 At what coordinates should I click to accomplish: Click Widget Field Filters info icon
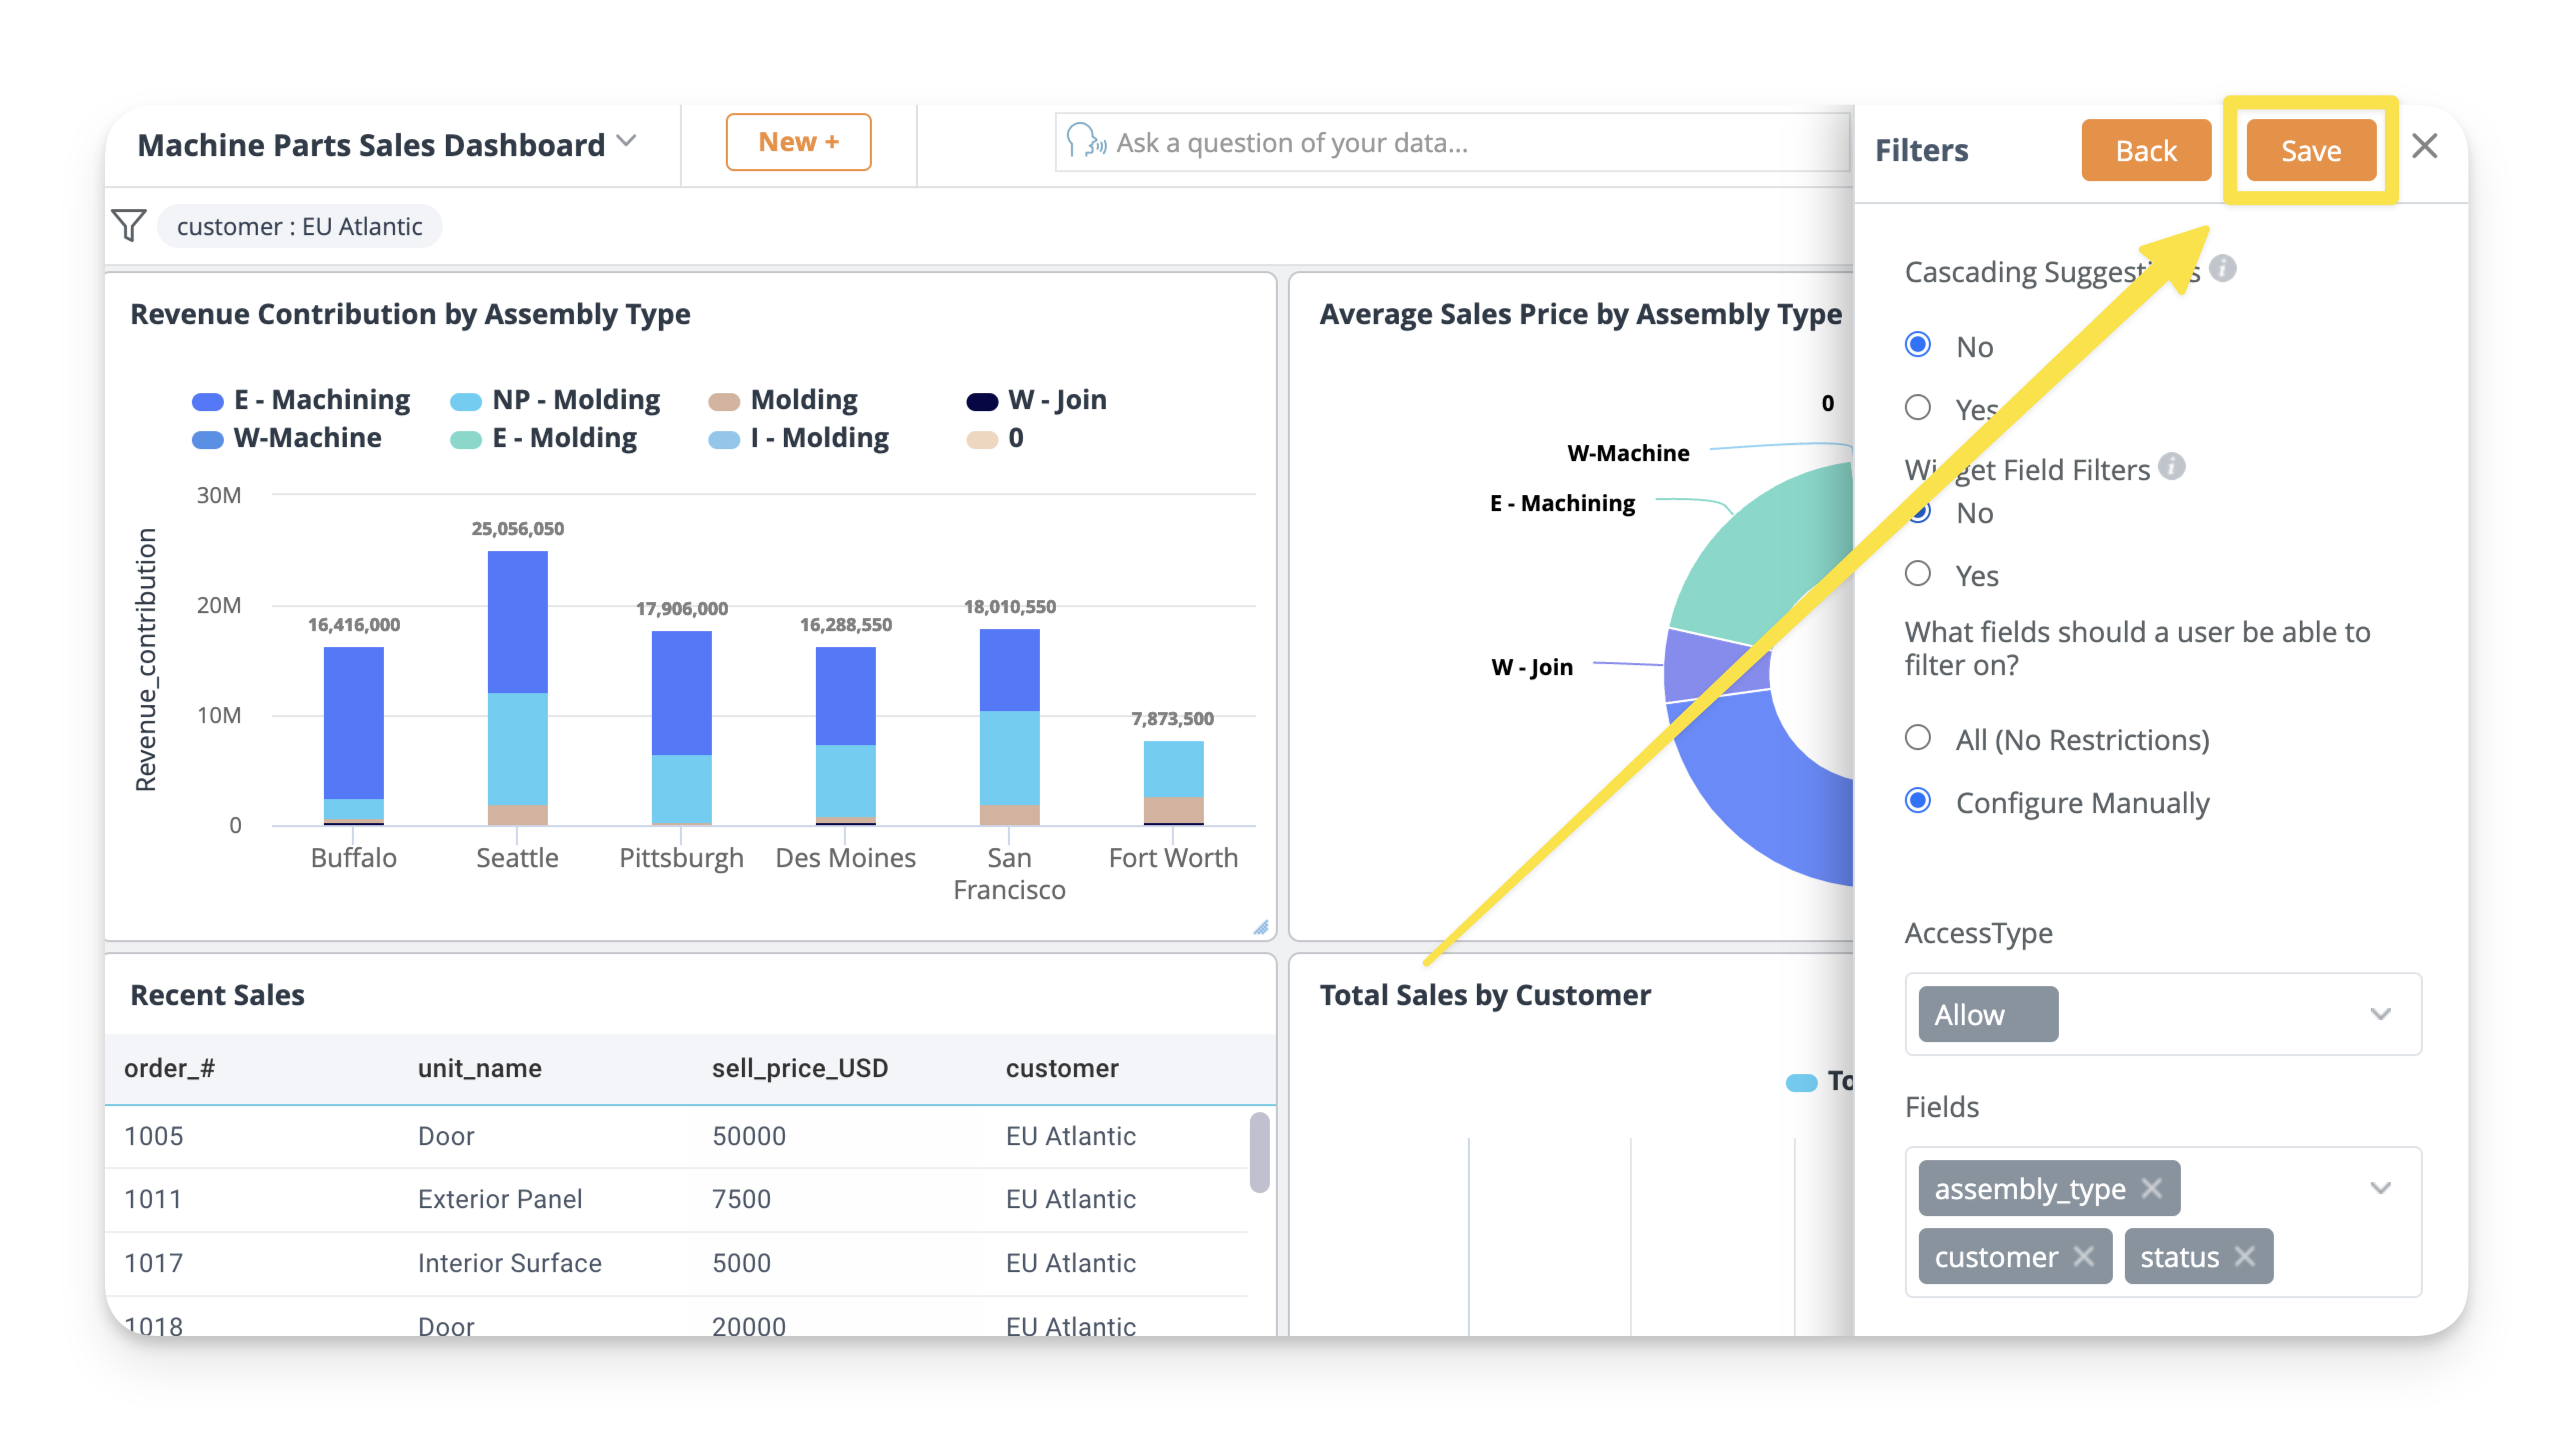point(2171,467)
